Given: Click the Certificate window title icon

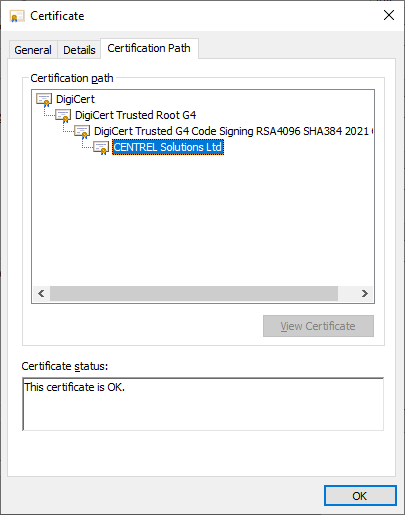Looking at the screenshot, I should pyautogui.click(x=17, y=16).
